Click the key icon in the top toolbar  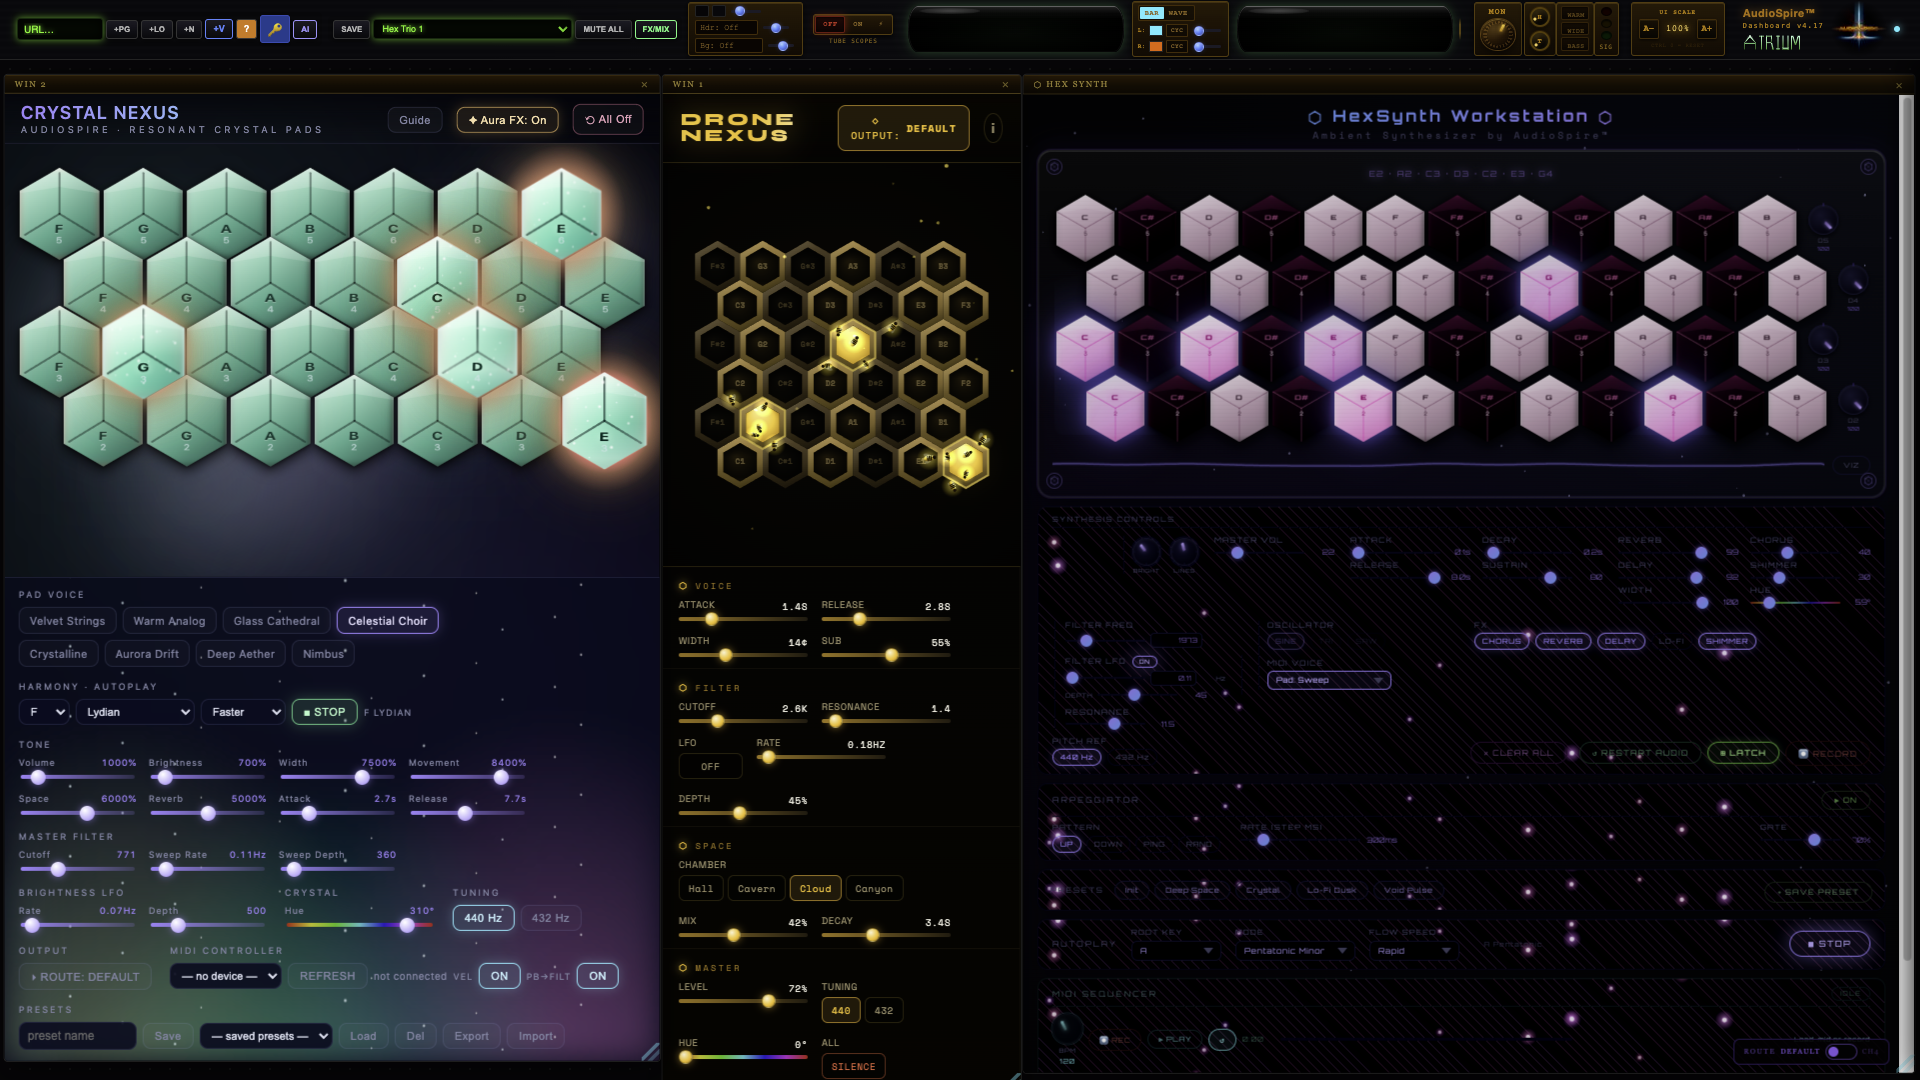[275, 29]
